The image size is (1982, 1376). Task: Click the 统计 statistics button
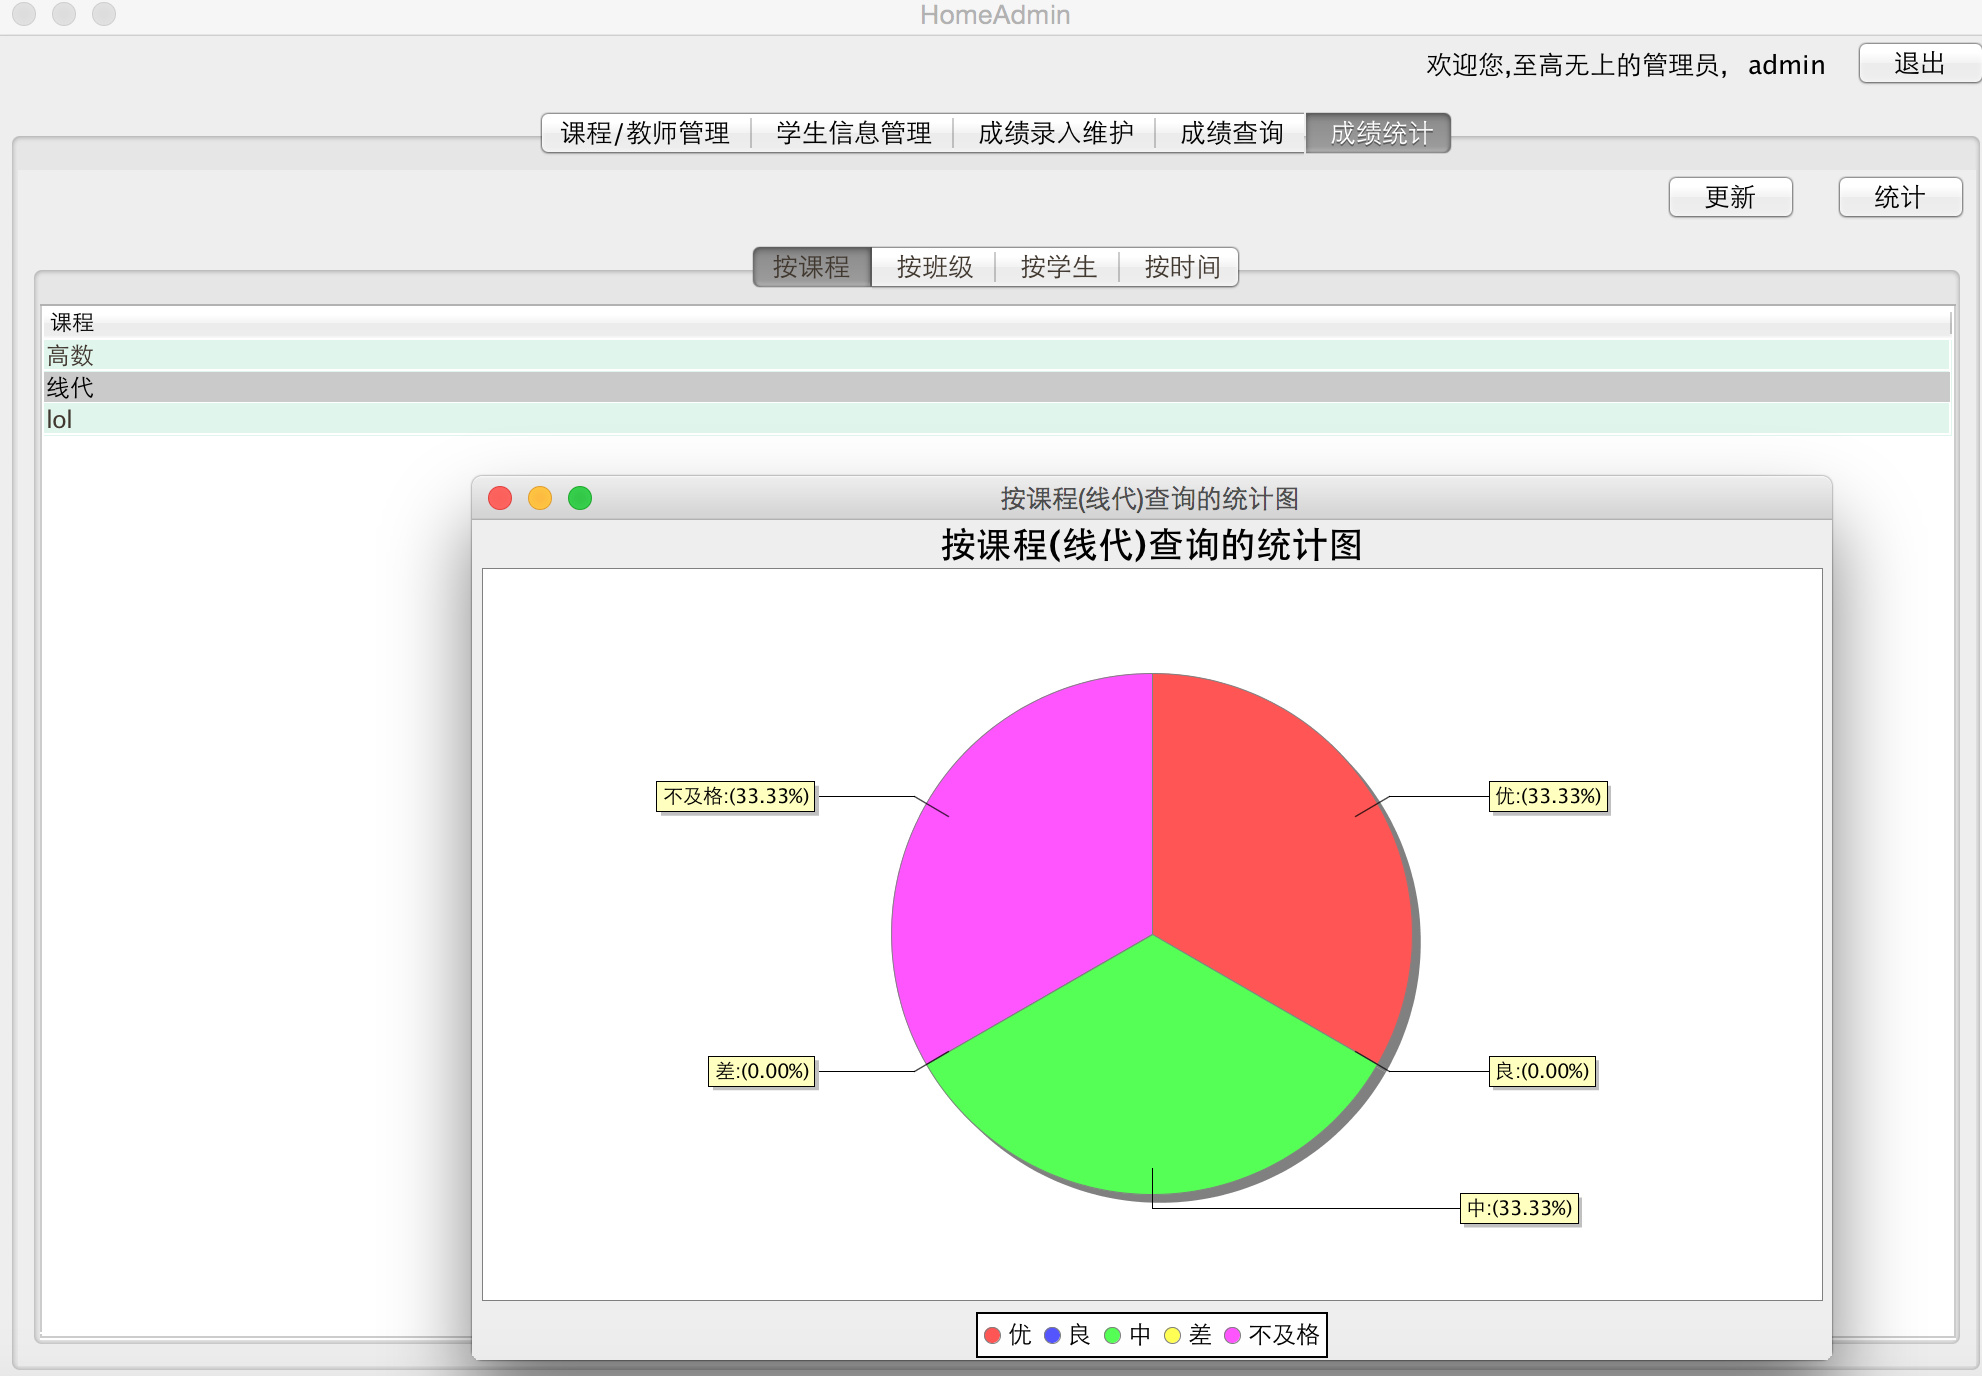pyautogui.click(x=1900, y=197)
